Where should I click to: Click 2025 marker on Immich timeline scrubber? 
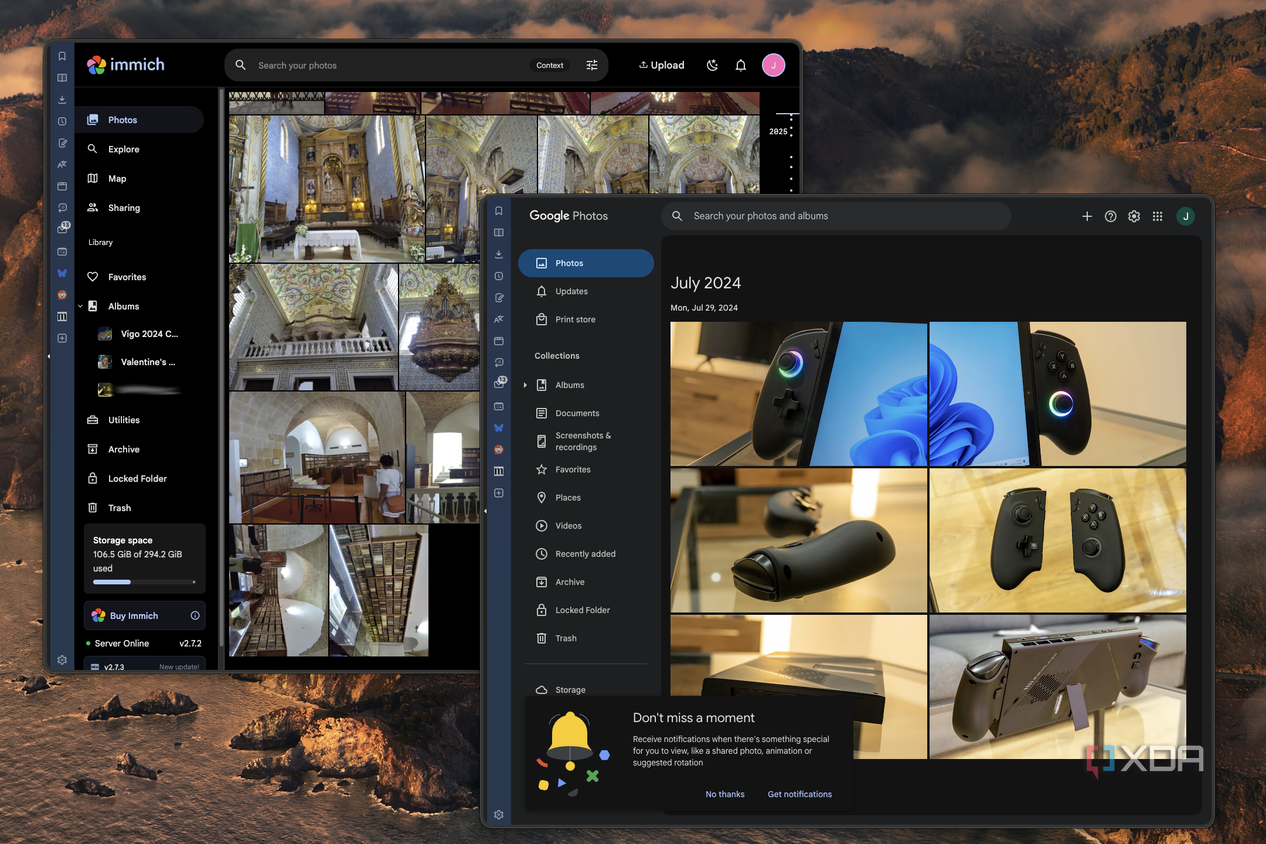(778, 132)
